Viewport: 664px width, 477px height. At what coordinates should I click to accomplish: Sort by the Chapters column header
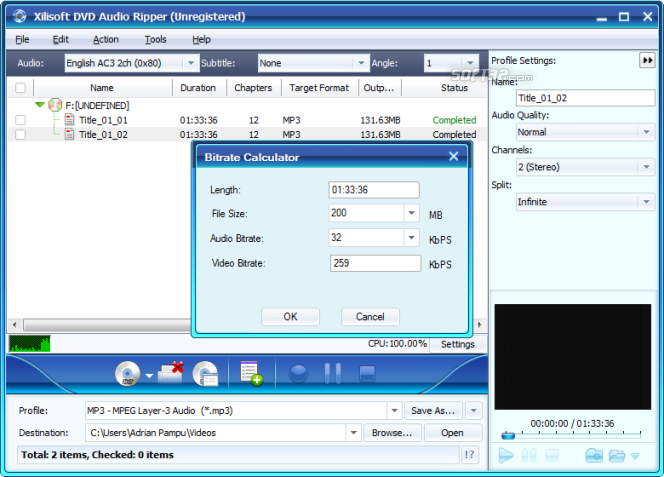[253, 88]
